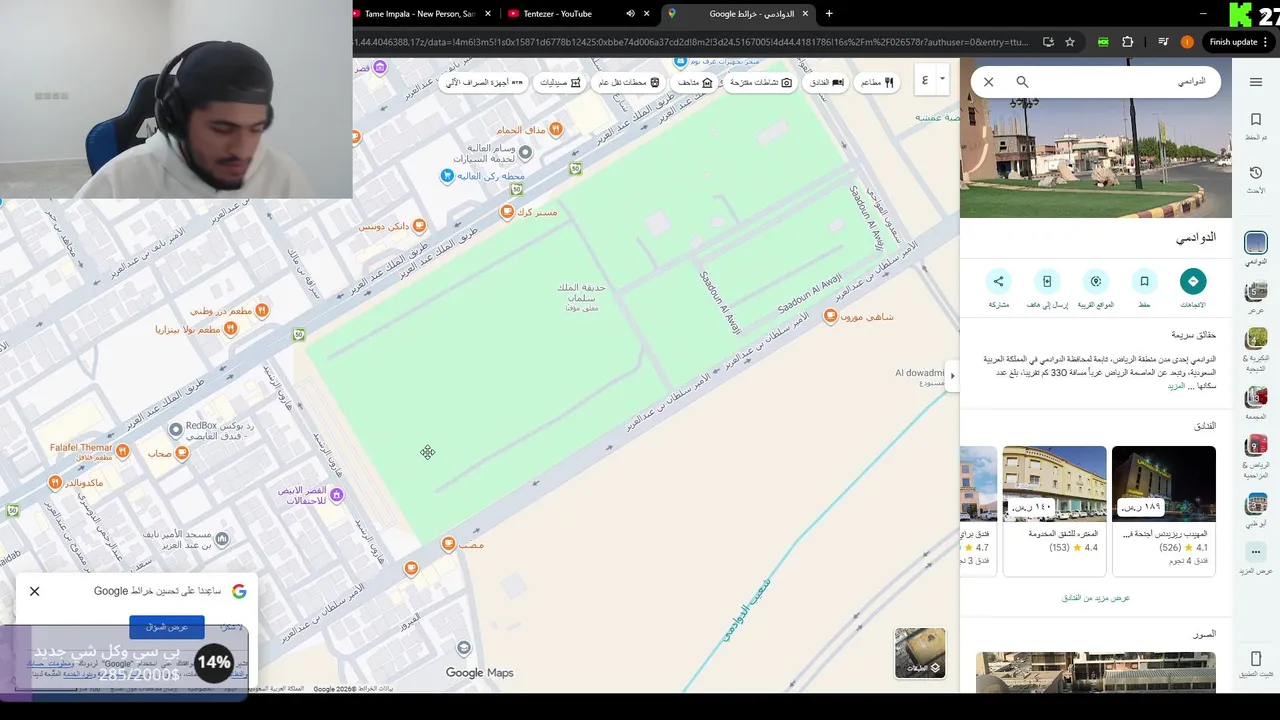
Task: Open recent place الدوادمي in the sidebar
Action: click(1256, 248)
